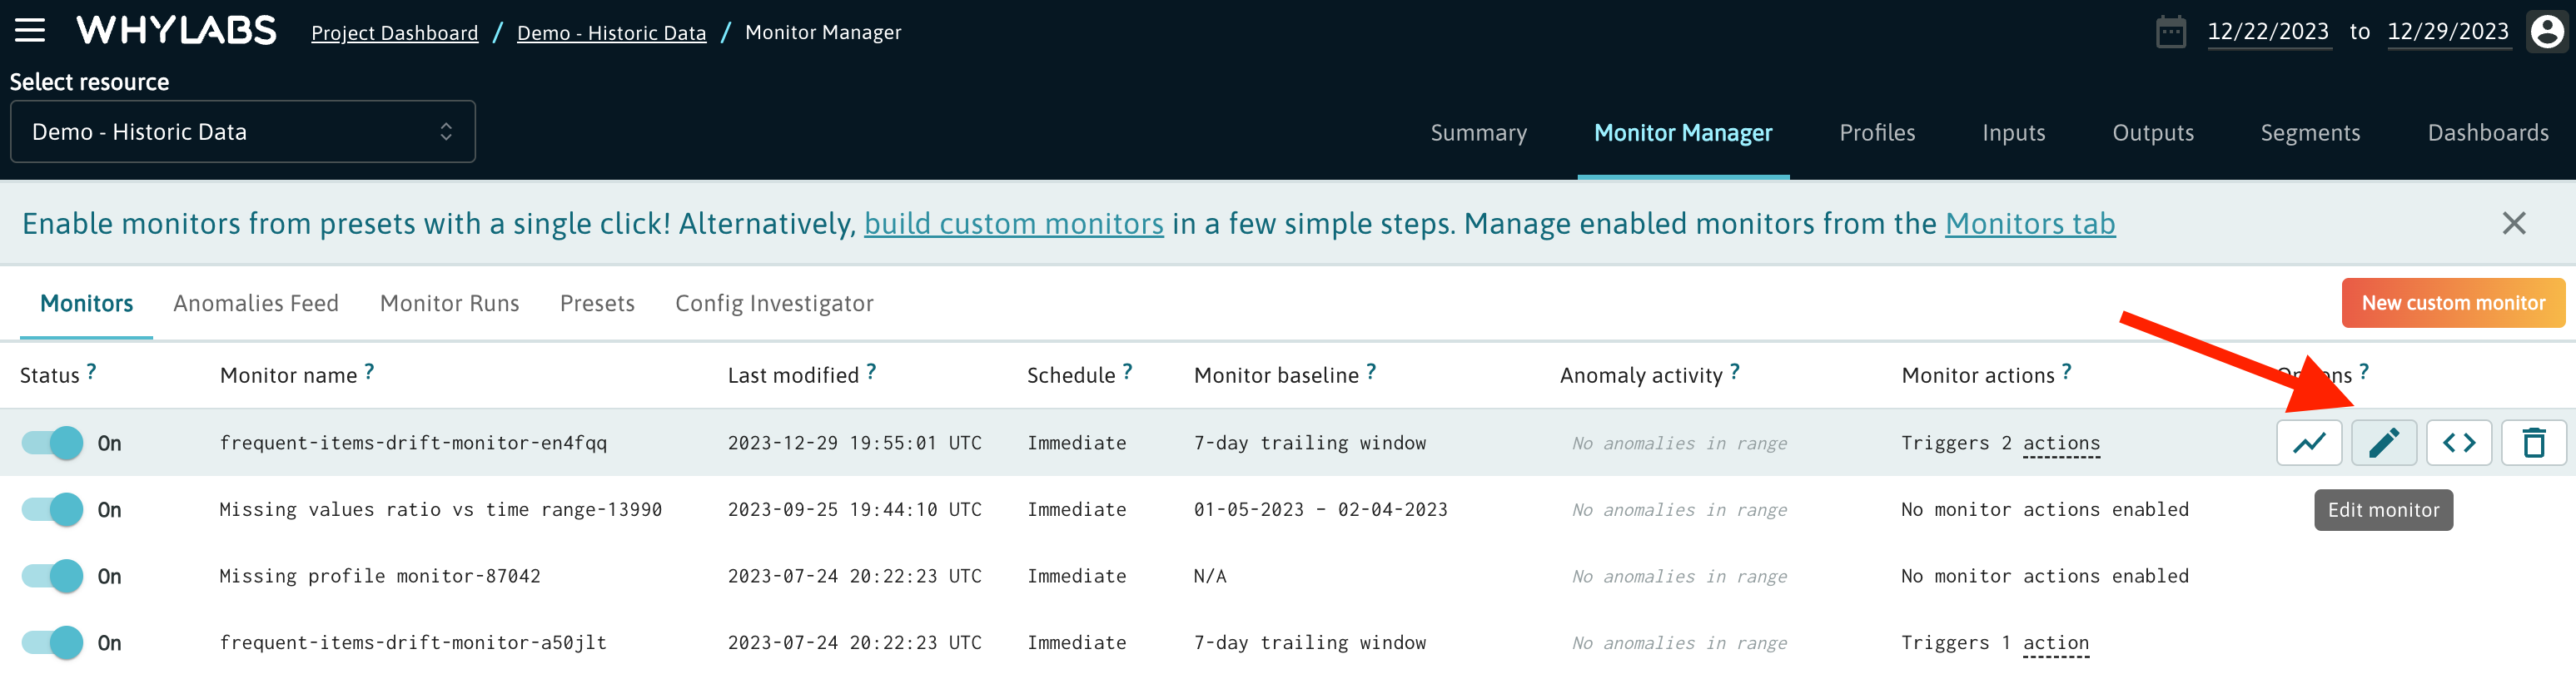This screenshot has width=2576, height=684.
Task: Click help icon beside Anomaly activity
Action: tap(1735, 372)
